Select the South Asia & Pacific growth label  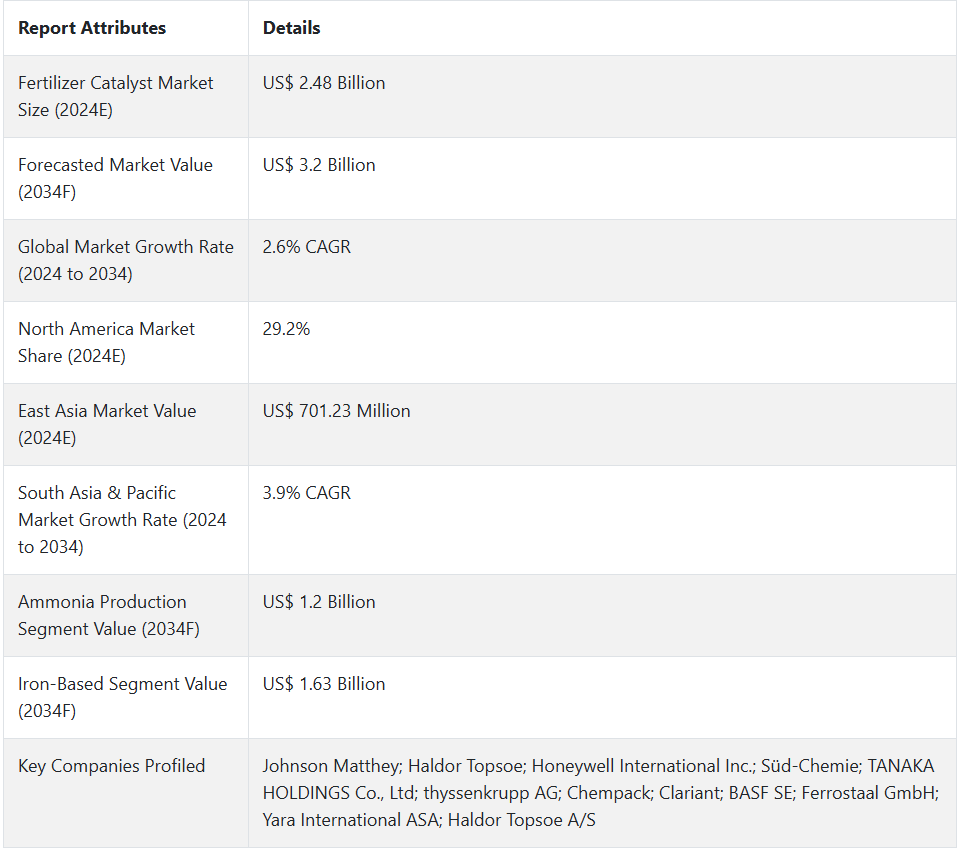(122, 520)
